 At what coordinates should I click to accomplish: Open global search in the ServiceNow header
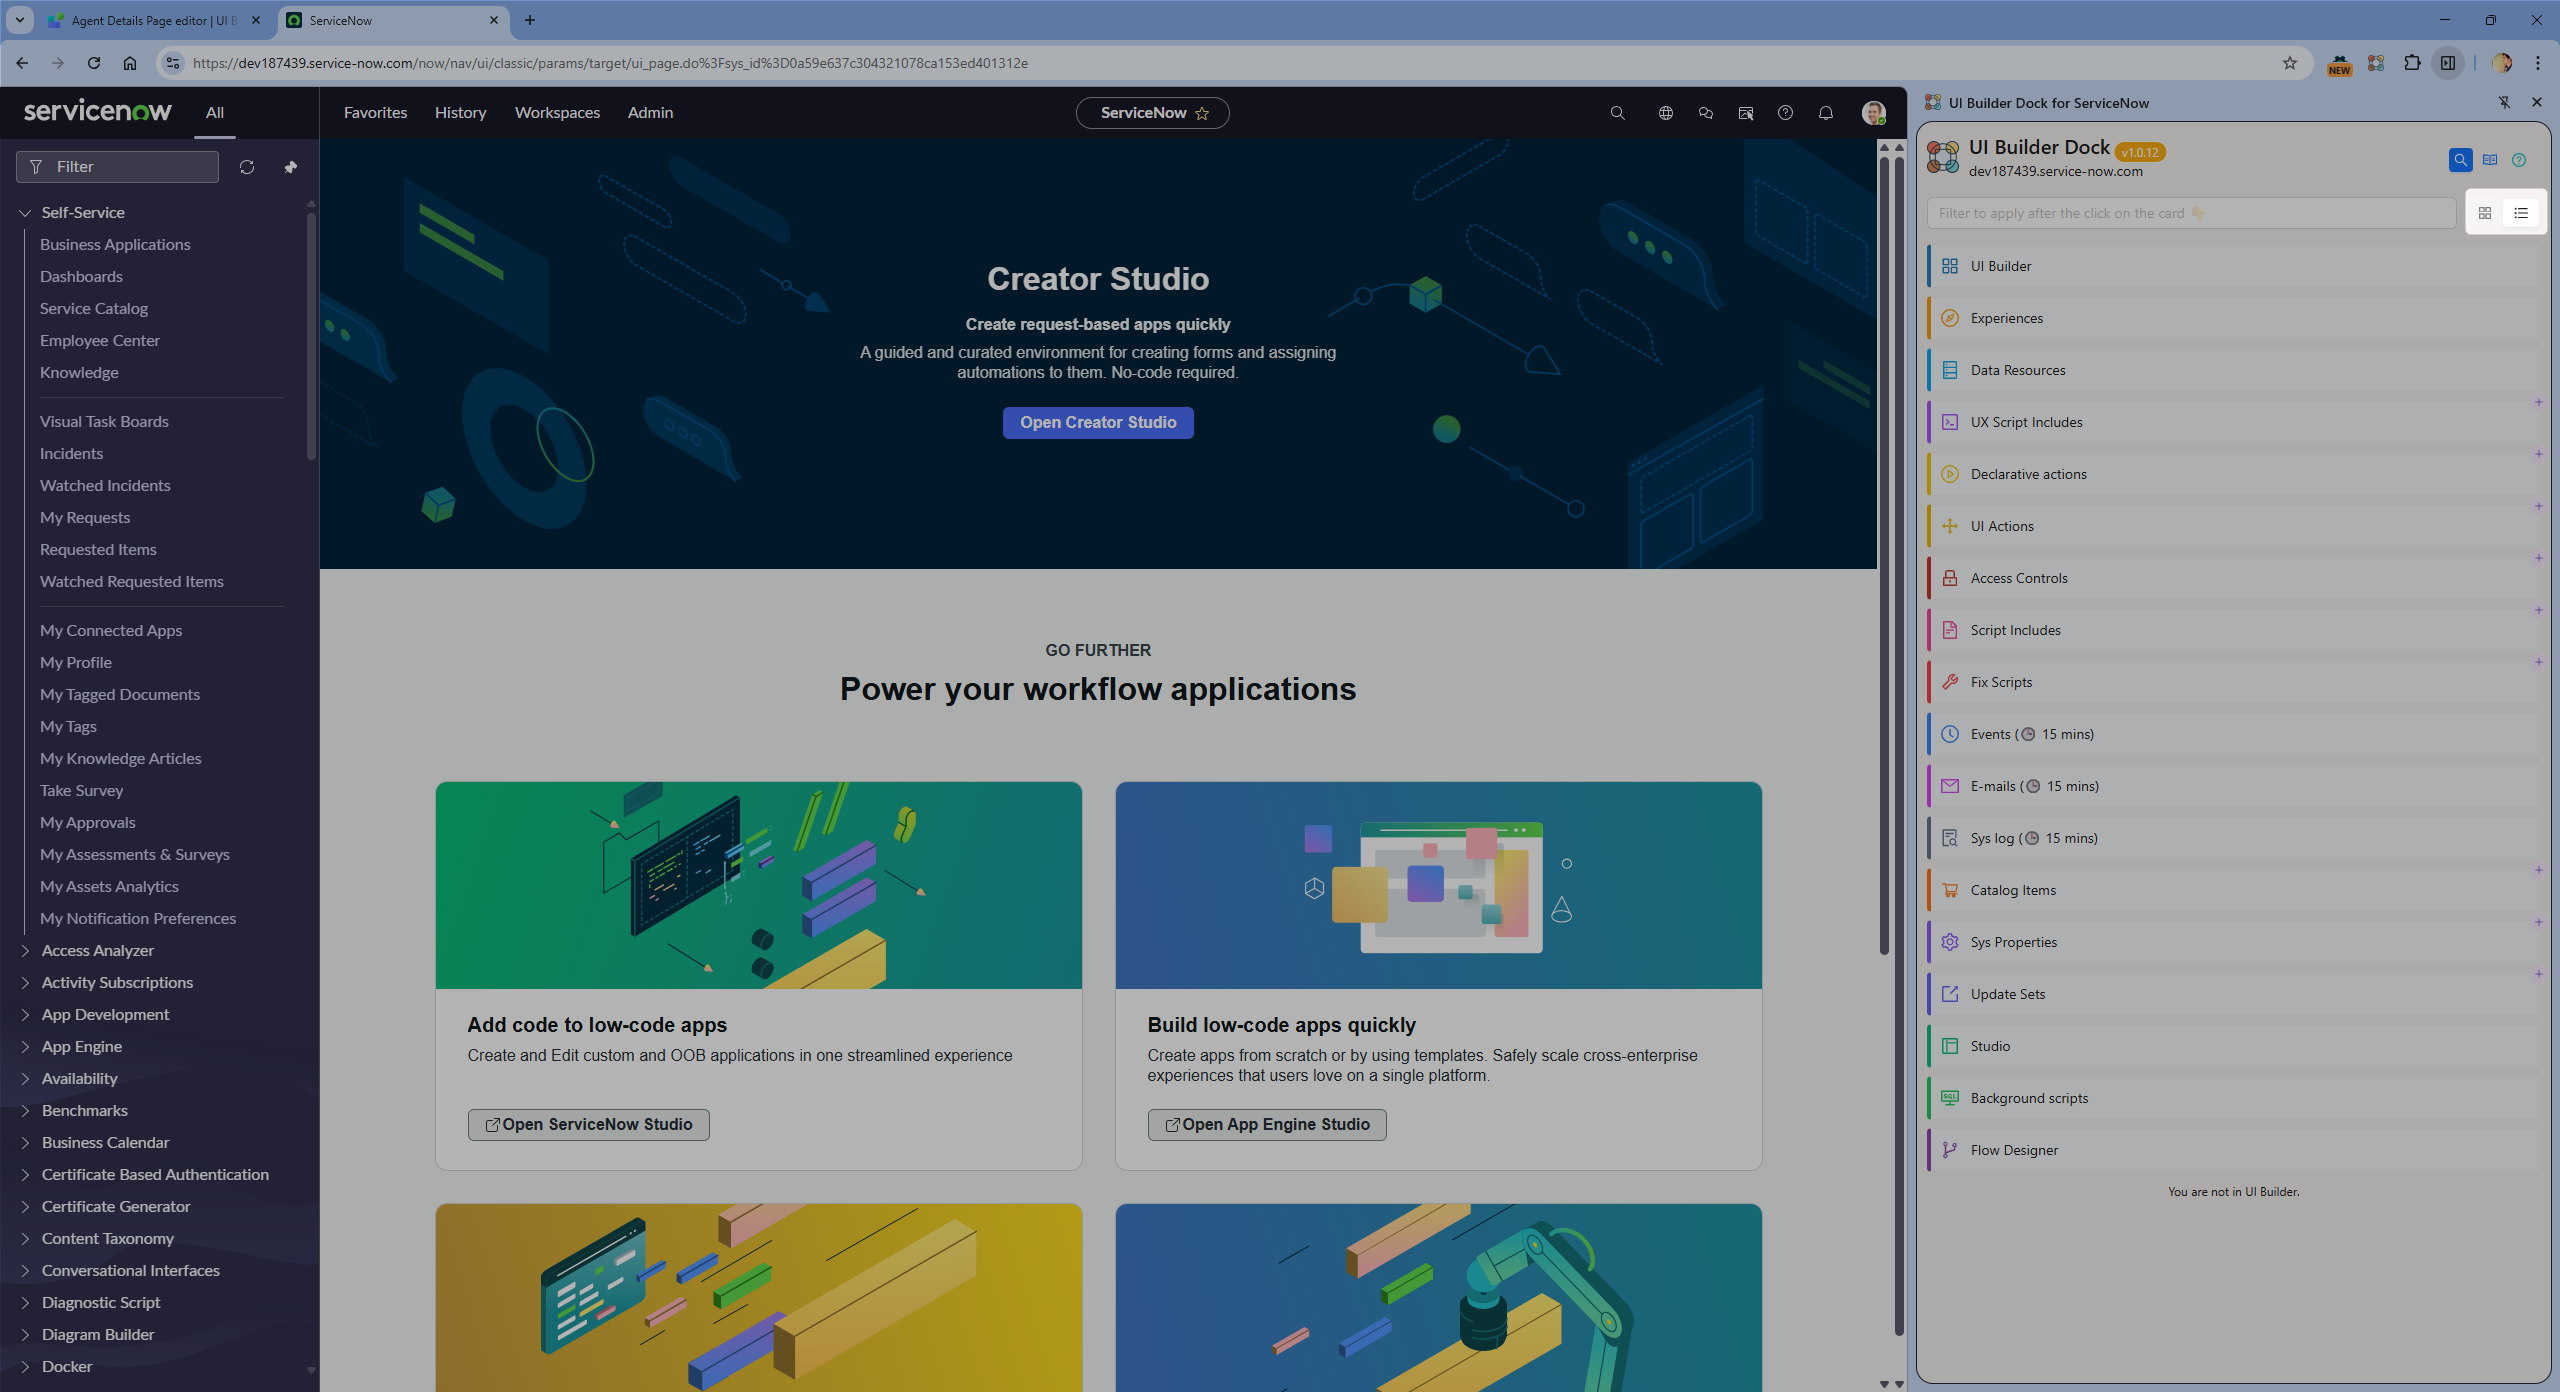[x=1617, y=113]
